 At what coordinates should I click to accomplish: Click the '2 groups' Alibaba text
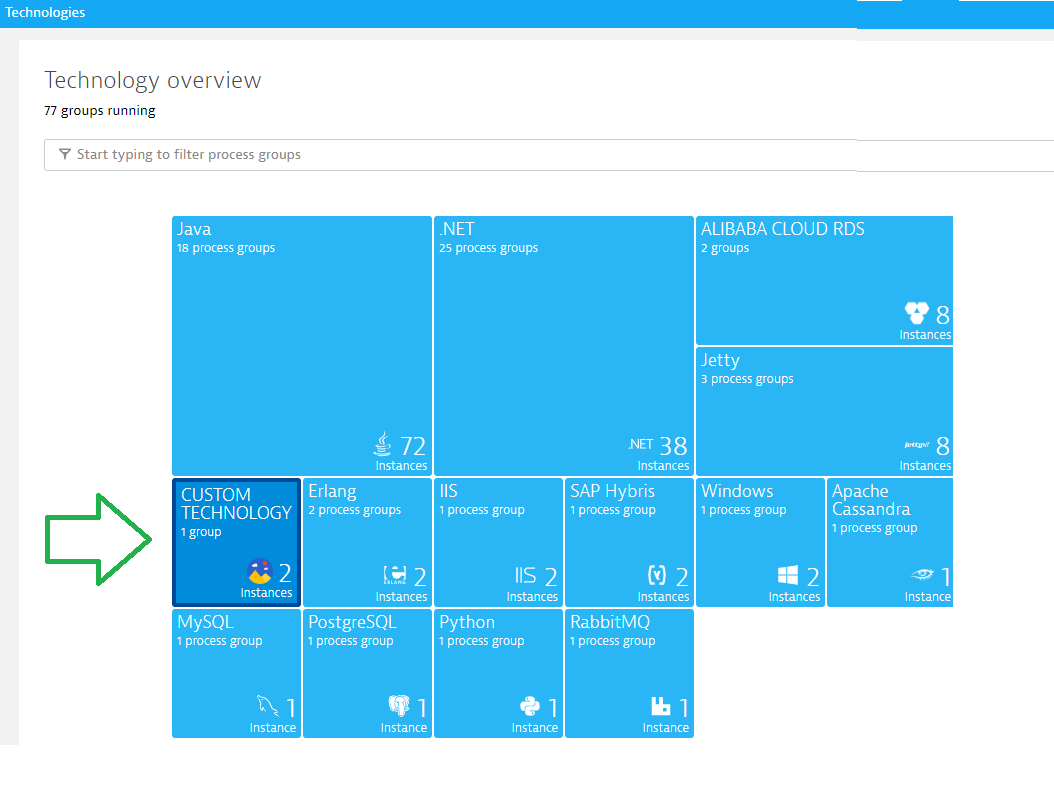[725, 248]
